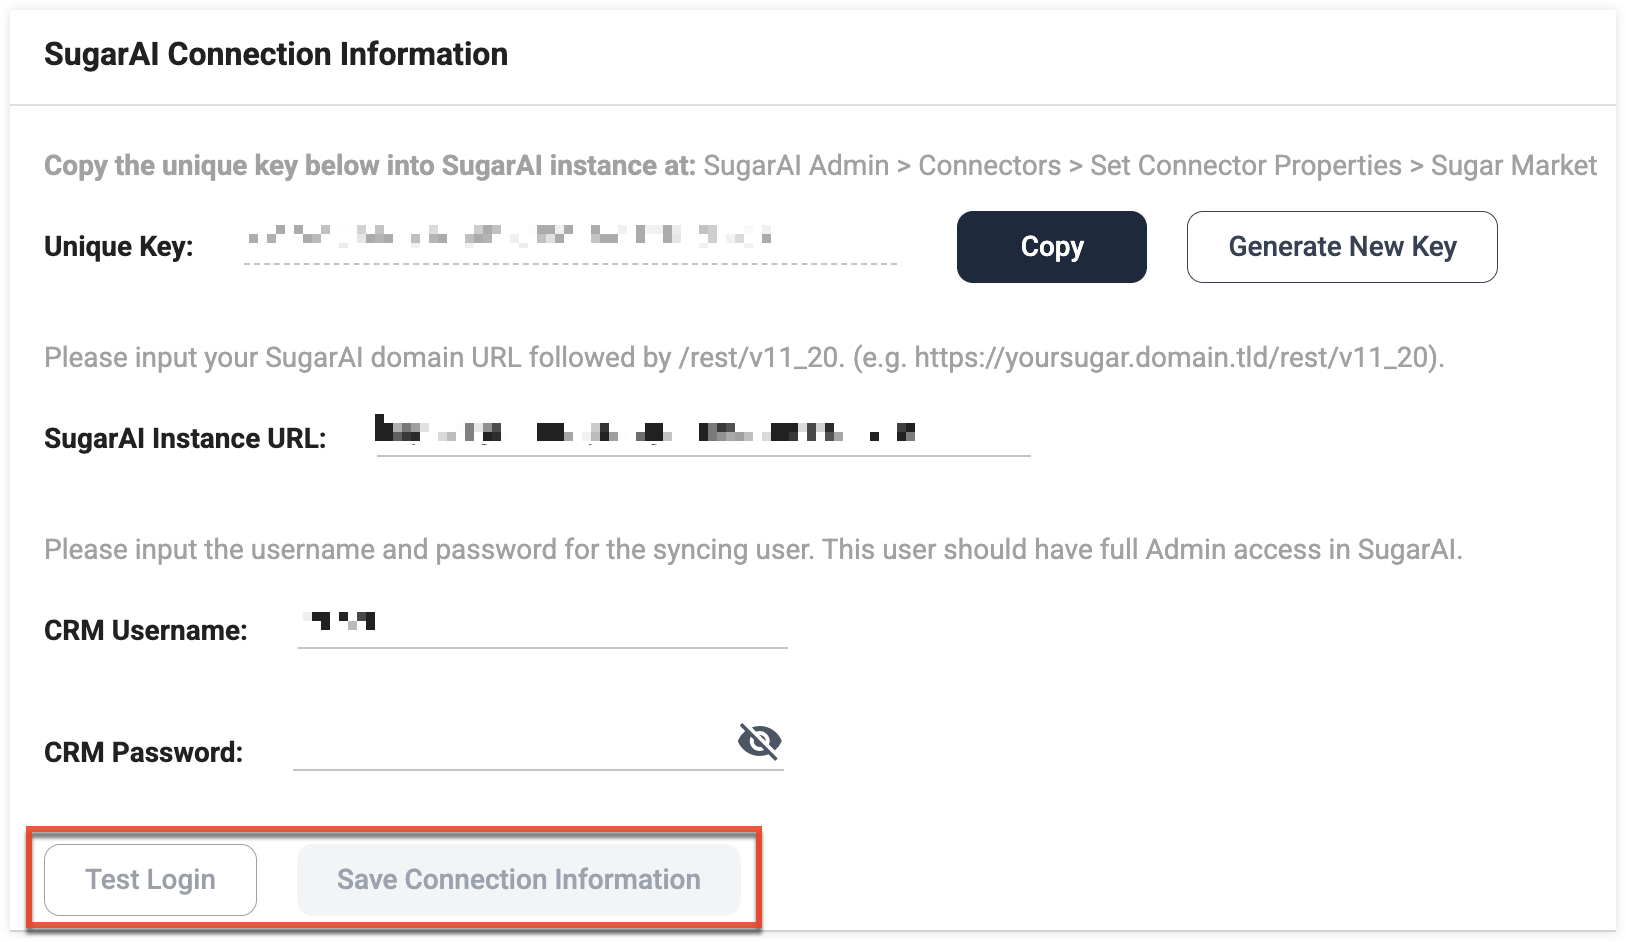This screenshot has width=1626, height=942.
Task: Select the blurred Unique Key value
Action: tap(570, 238)
